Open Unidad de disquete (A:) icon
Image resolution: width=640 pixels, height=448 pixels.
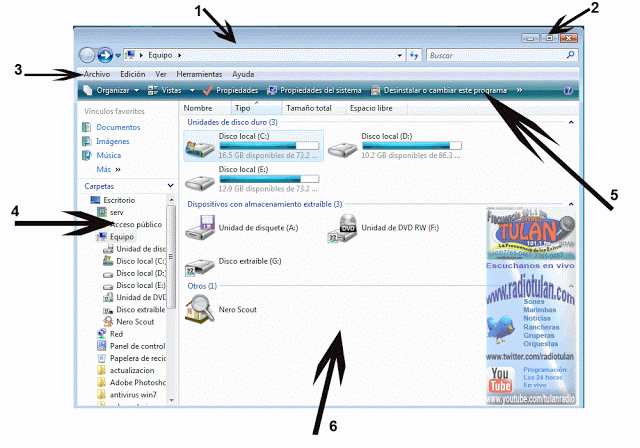pyautogui.click(x=199, y=227)
